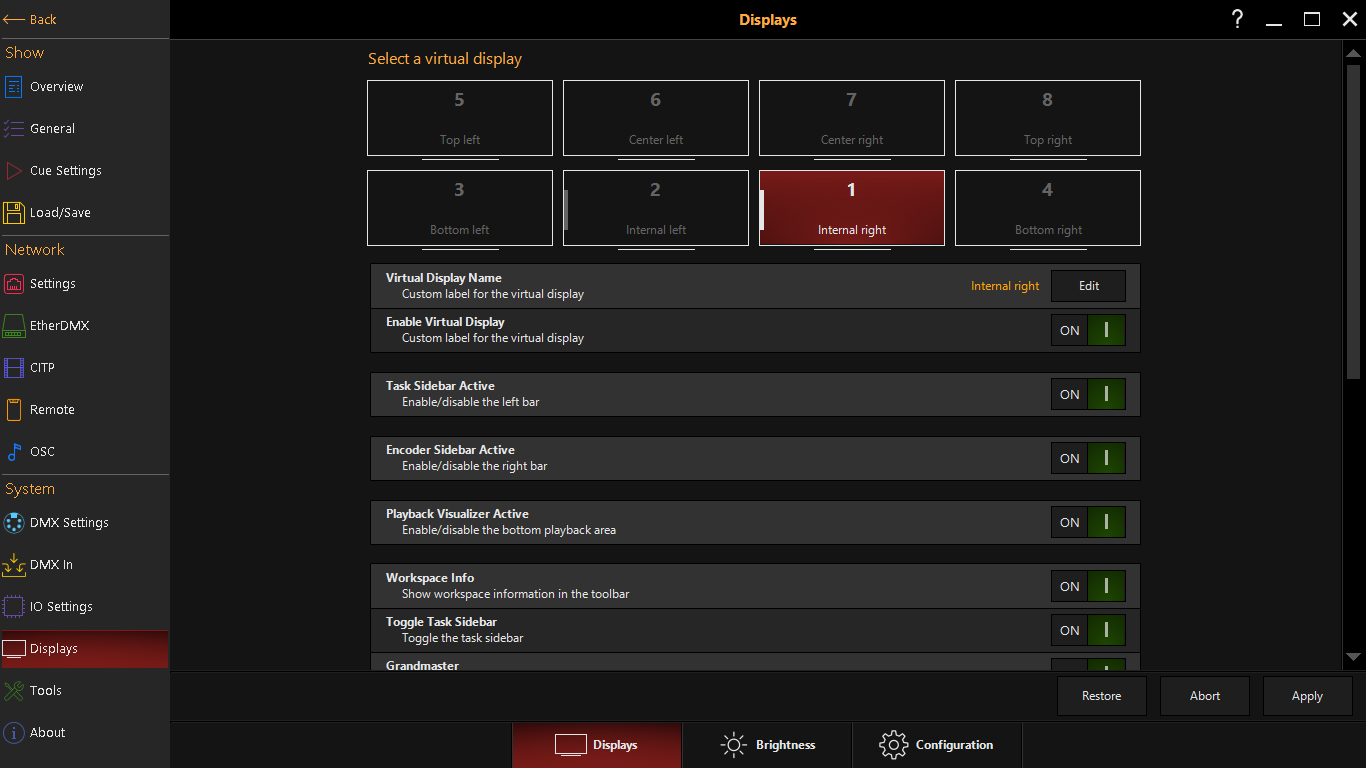This screenshot has height=768, width=1366.
Task: Switch to the Brightness tab
Action: pos(767,745)
